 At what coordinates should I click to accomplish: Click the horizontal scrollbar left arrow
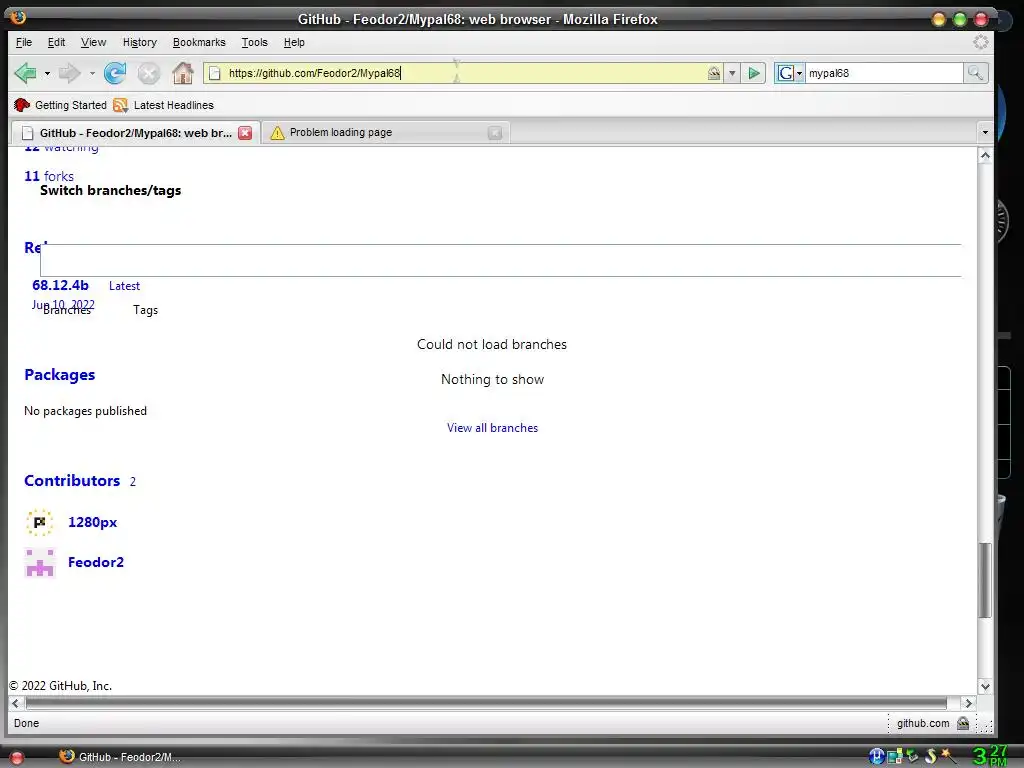[16, 703]
